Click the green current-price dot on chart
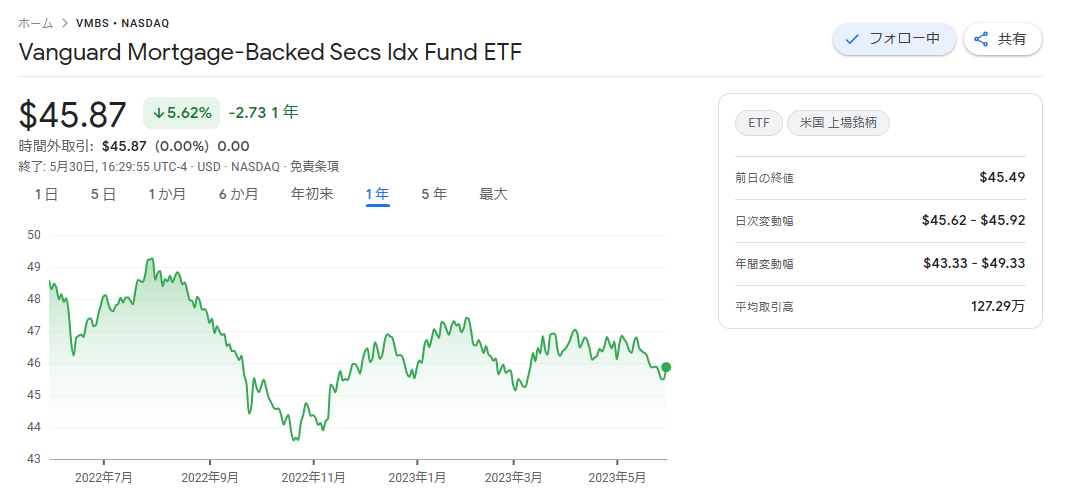 [x=666, y=367]
